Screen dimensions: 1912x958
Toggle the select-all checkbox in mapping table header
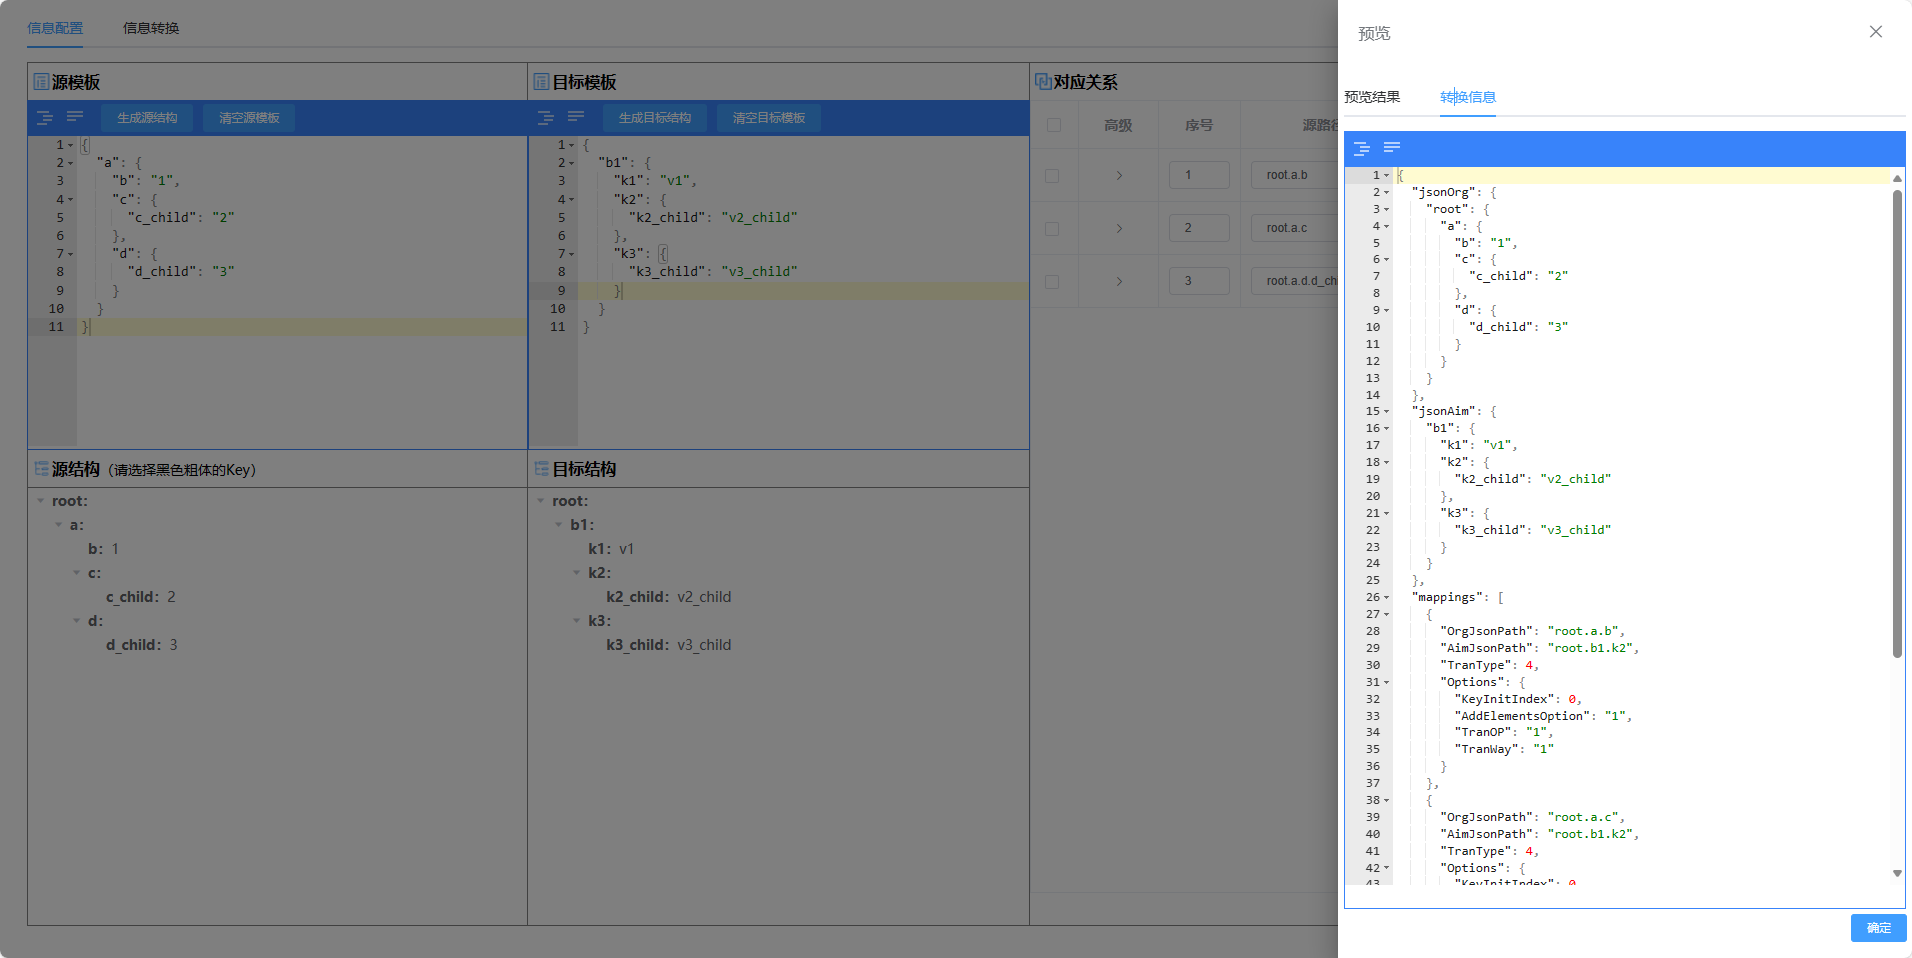coord(1053,125)
